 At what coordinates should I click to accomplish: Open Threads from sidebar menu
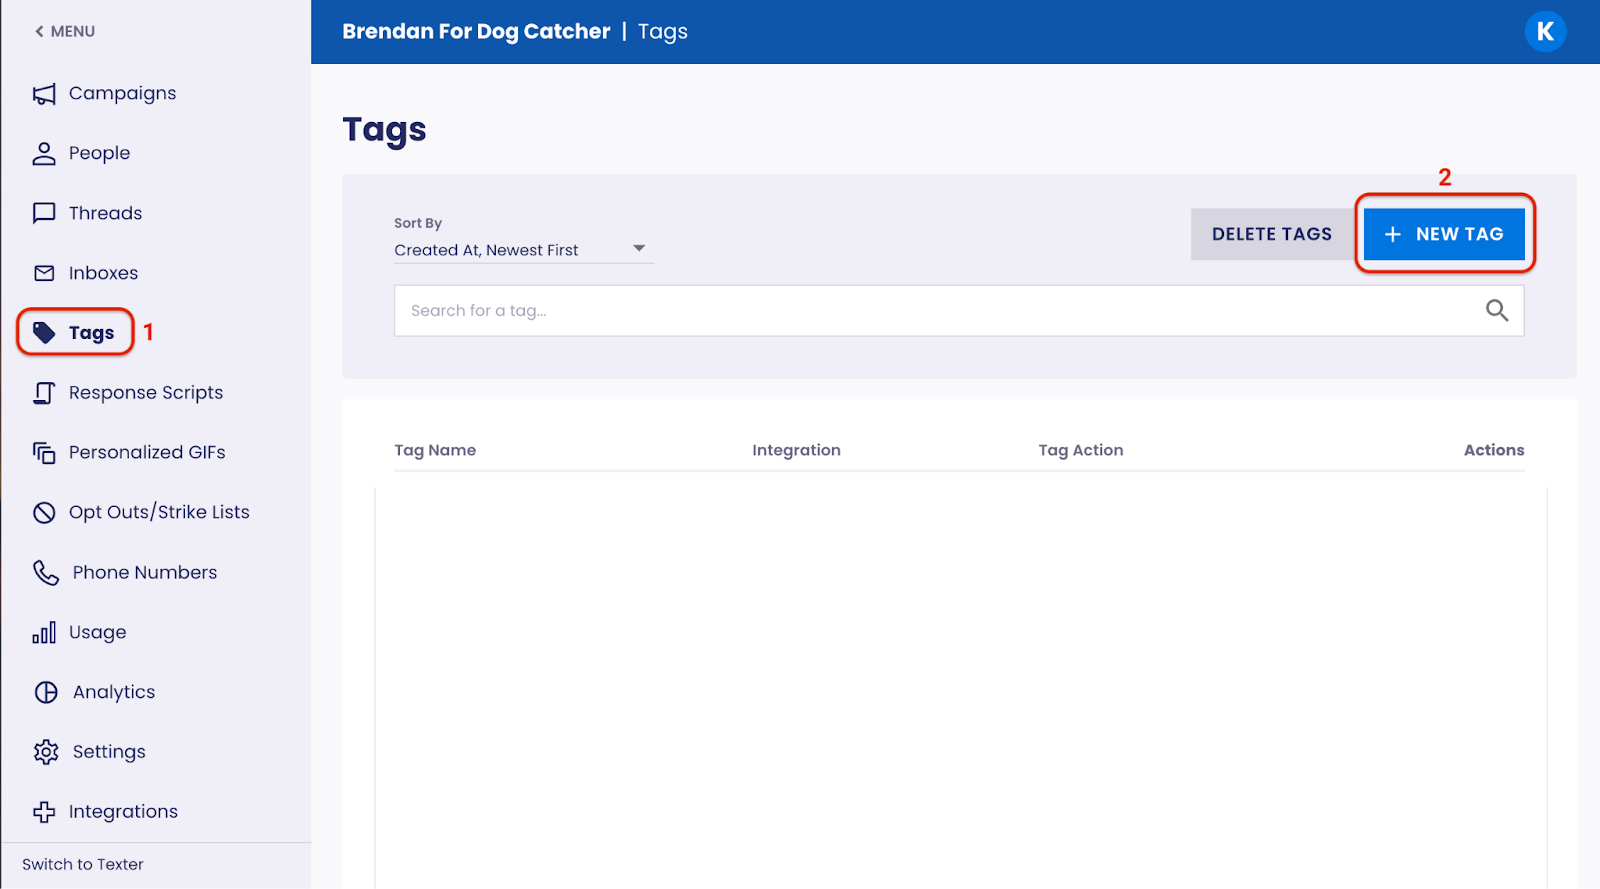(x=105, y=213)
